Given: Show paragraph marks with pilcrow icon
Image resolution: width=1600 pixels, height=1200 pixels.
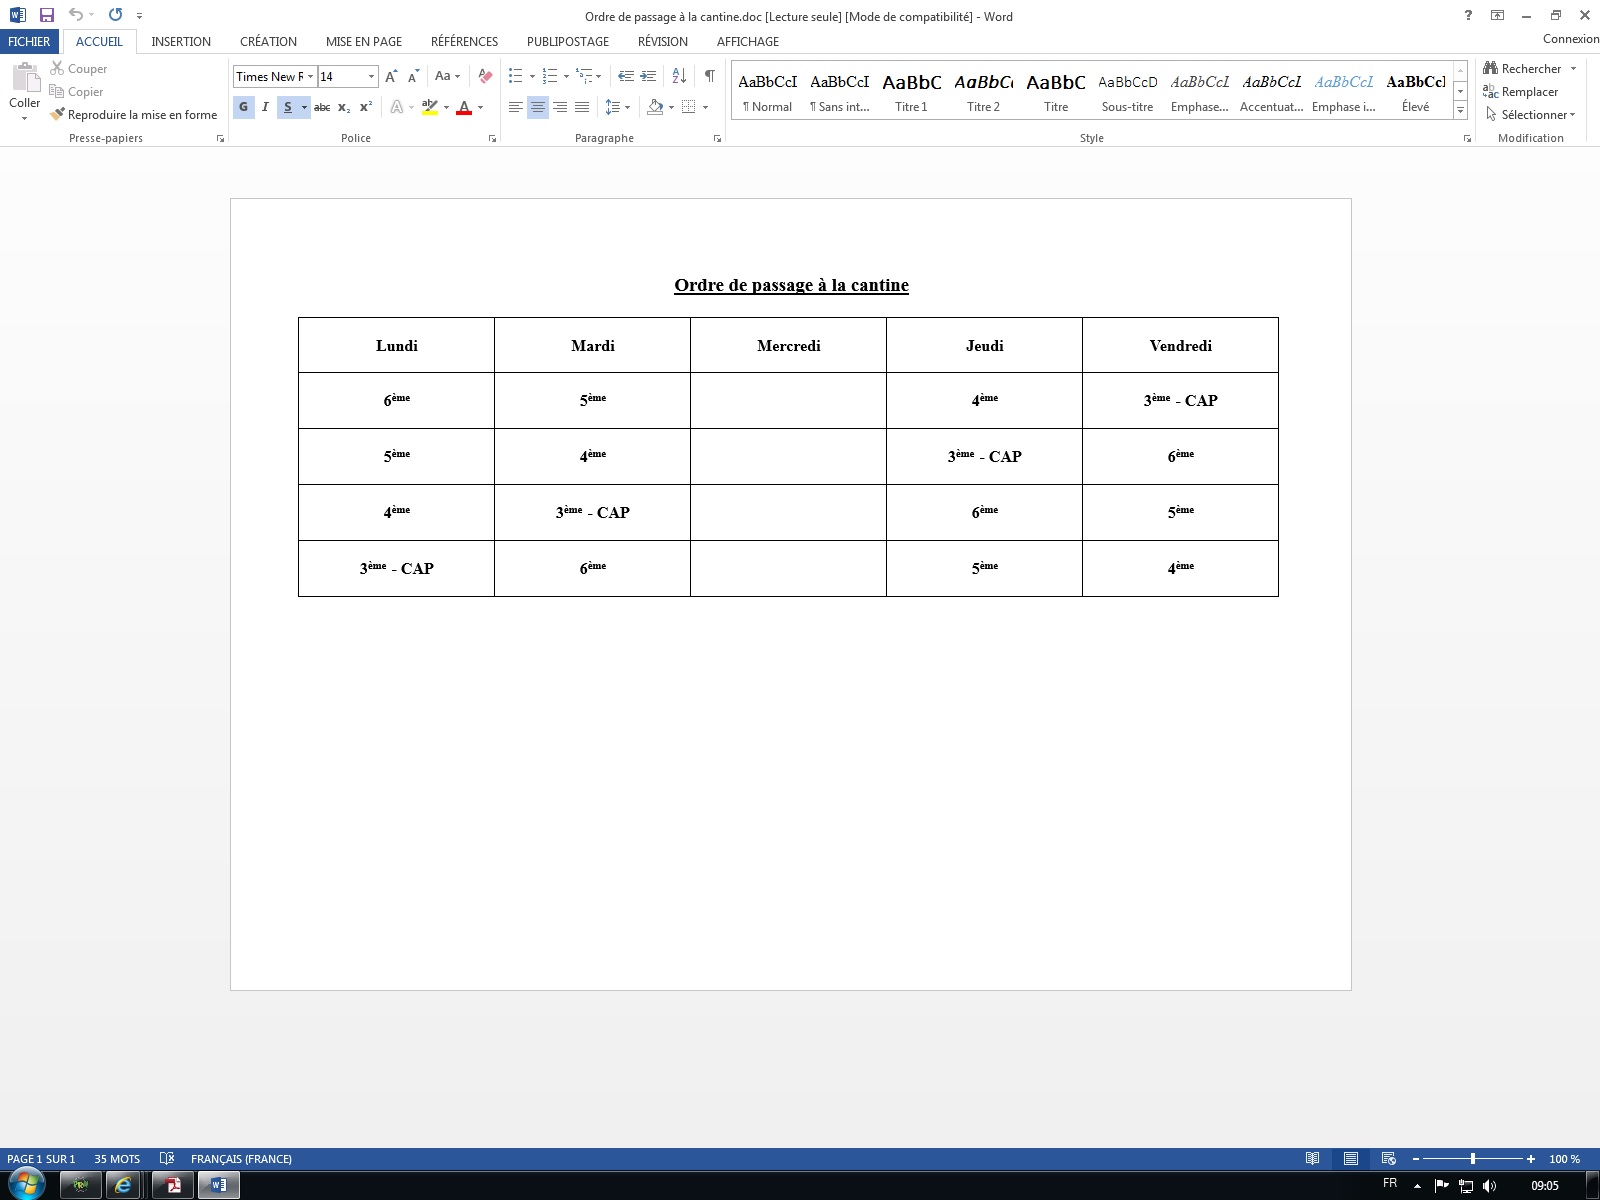Looking at the screenshot, I should click(709, 76).
